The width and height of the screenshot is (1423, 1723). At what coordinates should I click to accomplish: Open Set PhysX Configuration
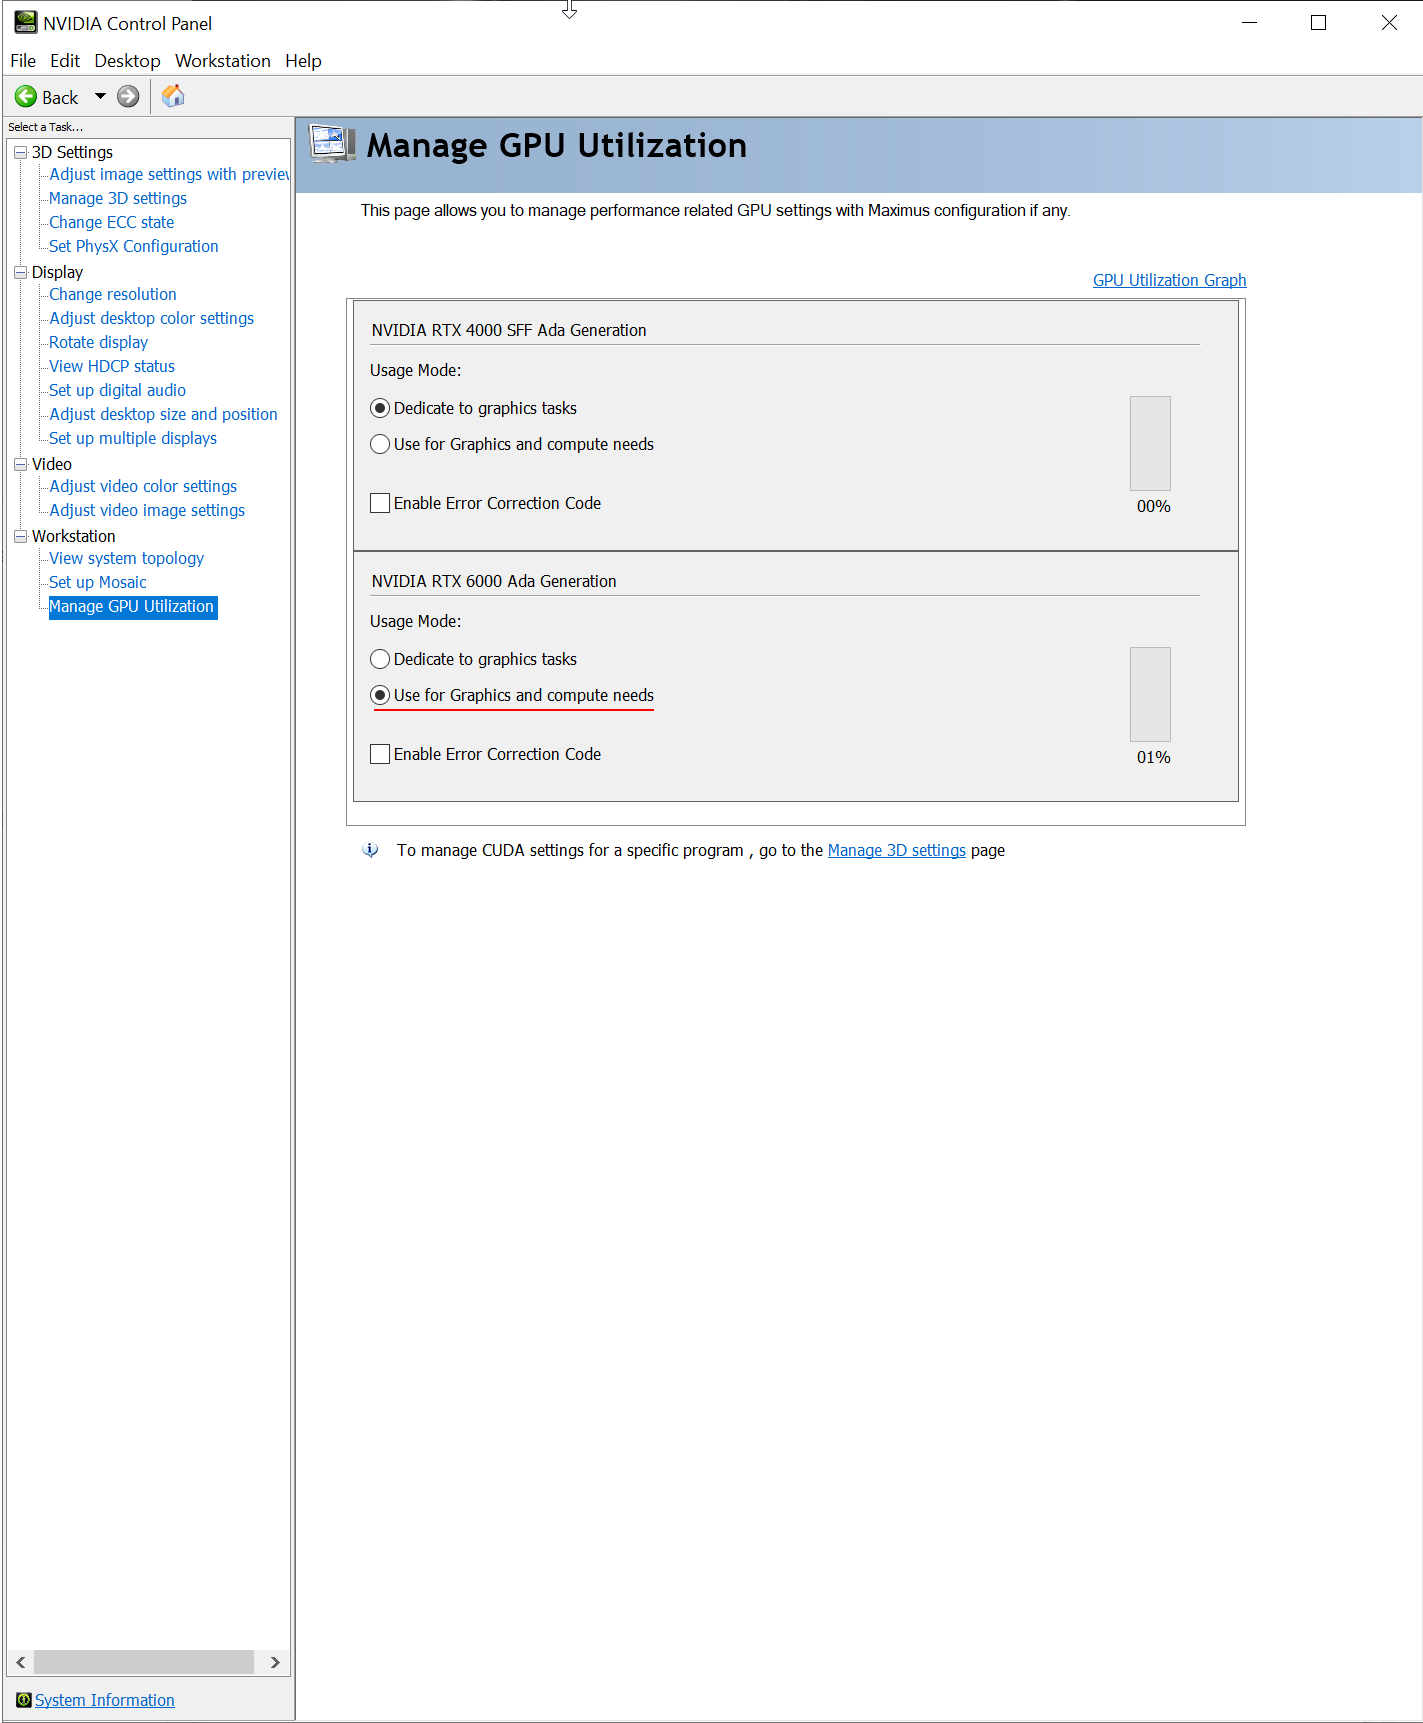click(134, 246)
